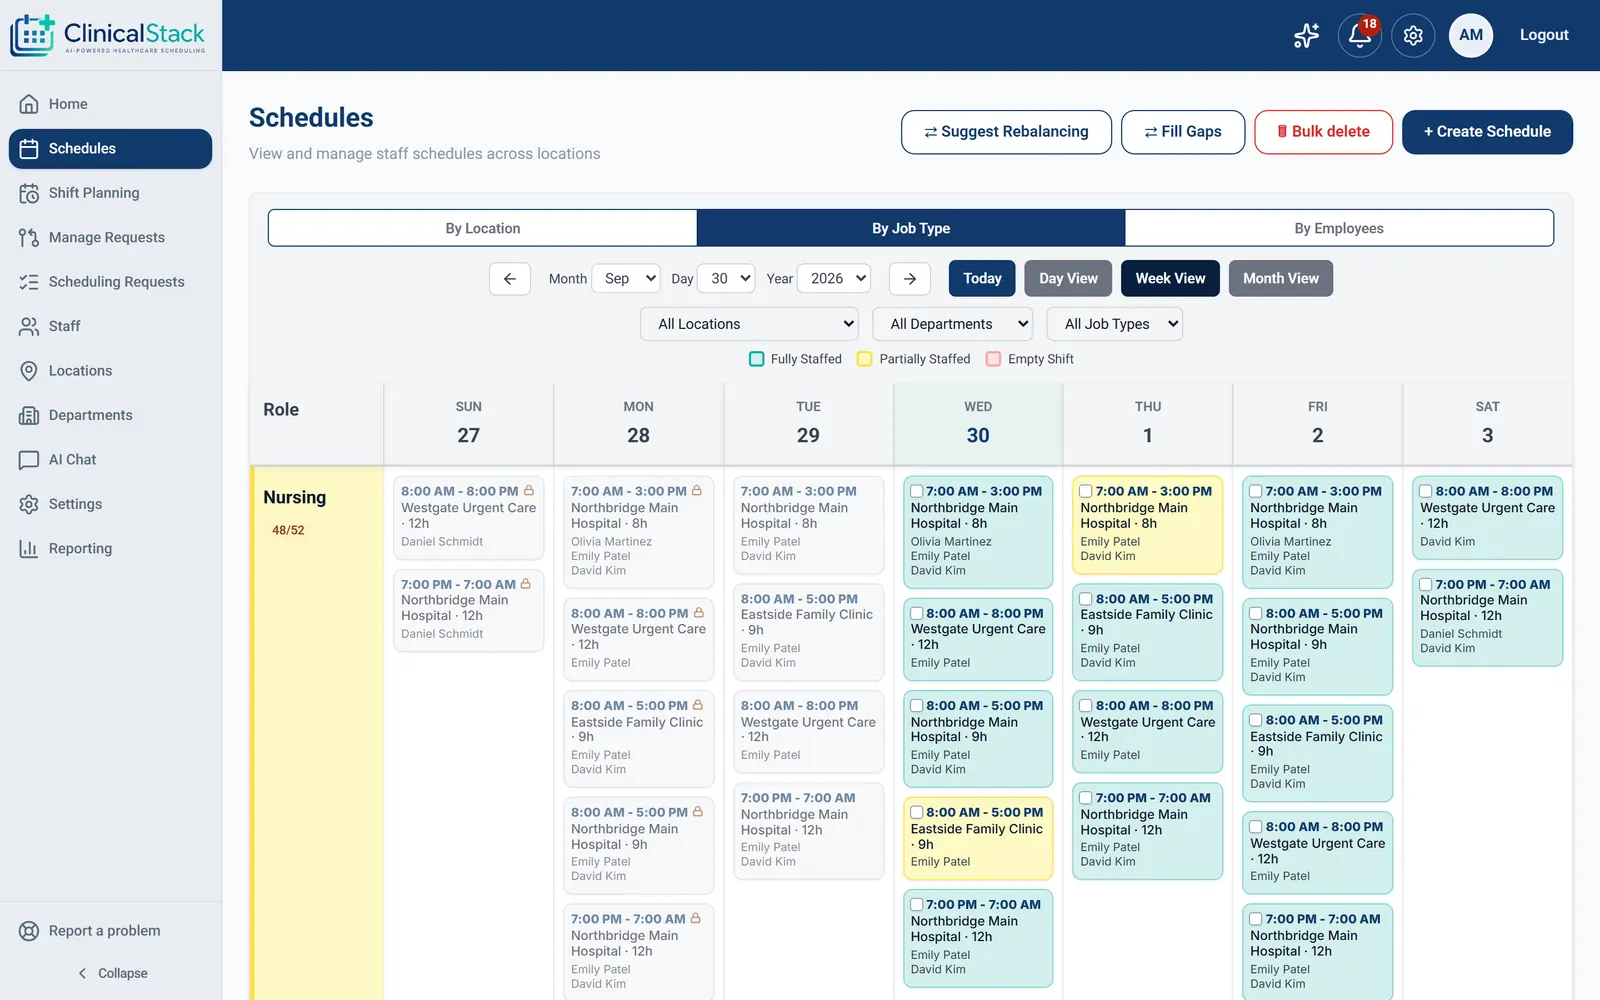Check Saturday 8:00 AM - 8:00 PM Westgate shift
Screen dimensions: 1600x1000
tap(1426, 491)
